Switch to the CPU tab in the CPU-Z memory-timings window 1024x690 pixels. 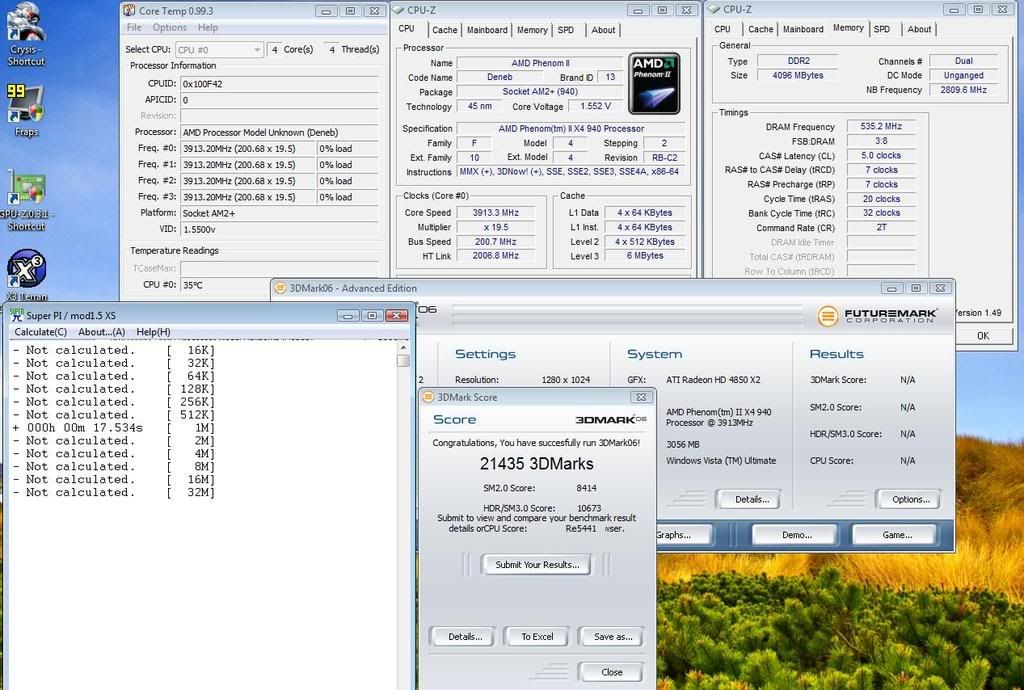722,29
